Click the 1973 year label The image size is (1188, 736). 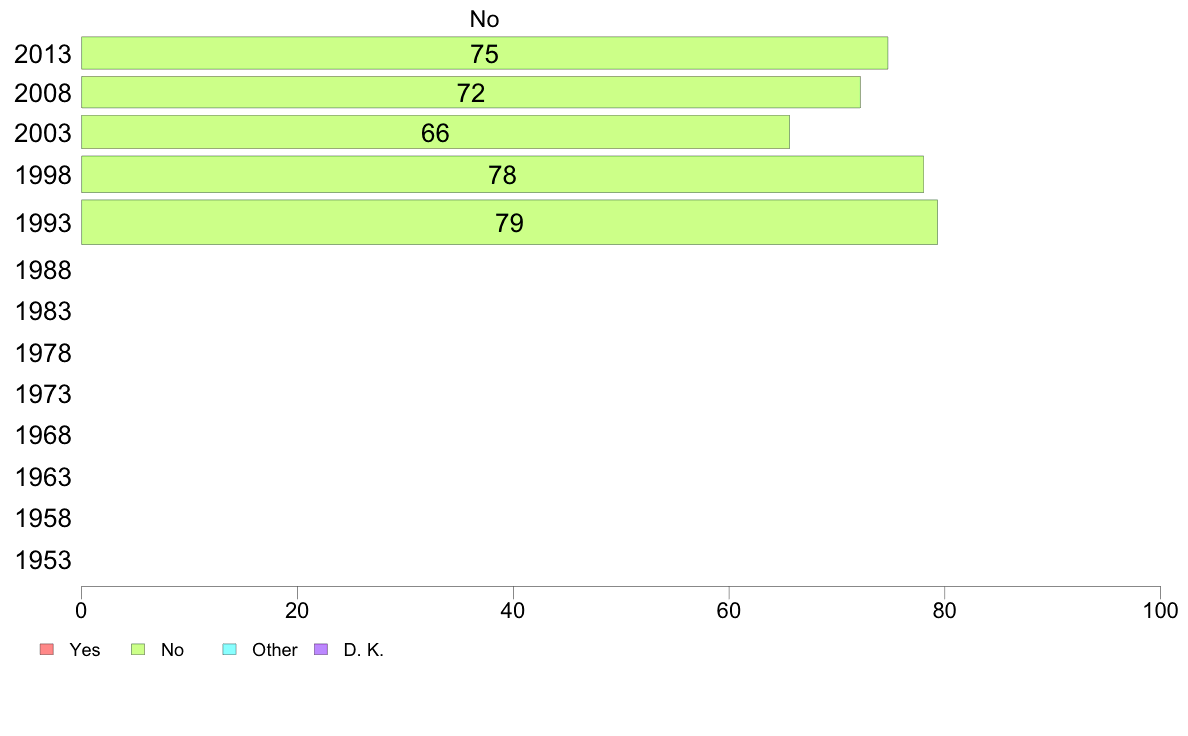pyautogui.click(x=43, y=394)
